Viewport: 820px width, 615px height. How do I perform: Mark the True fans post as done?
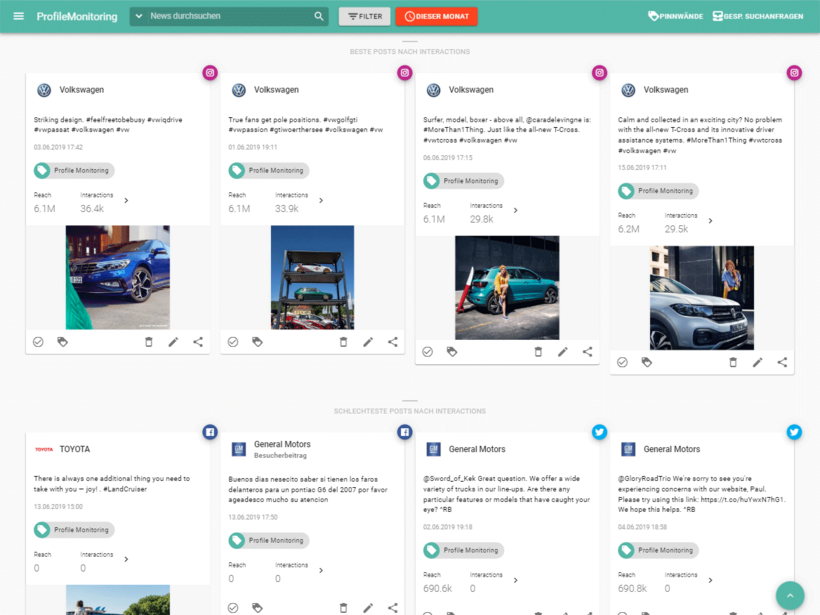click(233, 342)
